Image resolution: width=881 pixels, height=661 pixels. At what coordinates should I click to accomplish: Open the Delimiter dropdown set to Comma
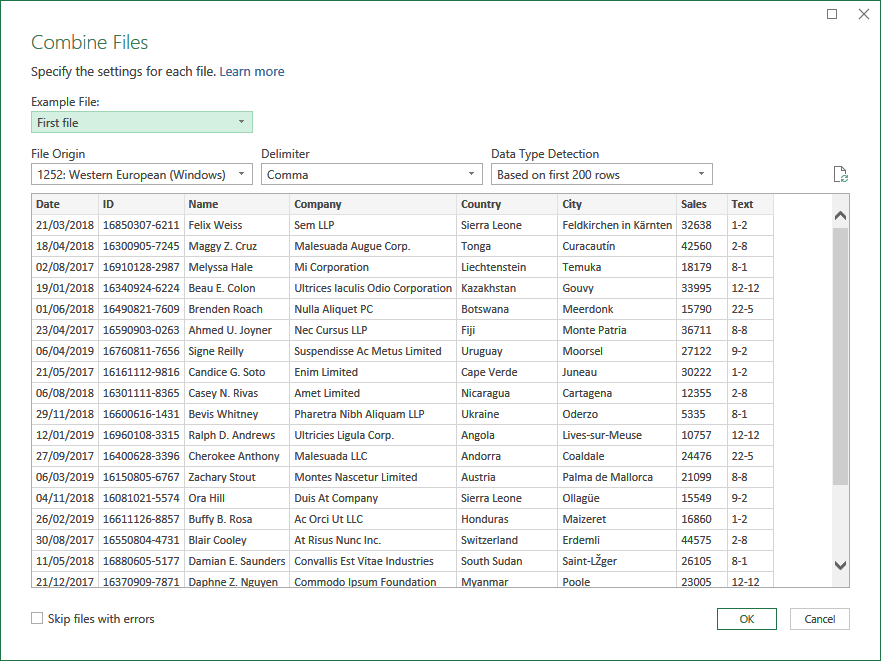click(371, 174)
